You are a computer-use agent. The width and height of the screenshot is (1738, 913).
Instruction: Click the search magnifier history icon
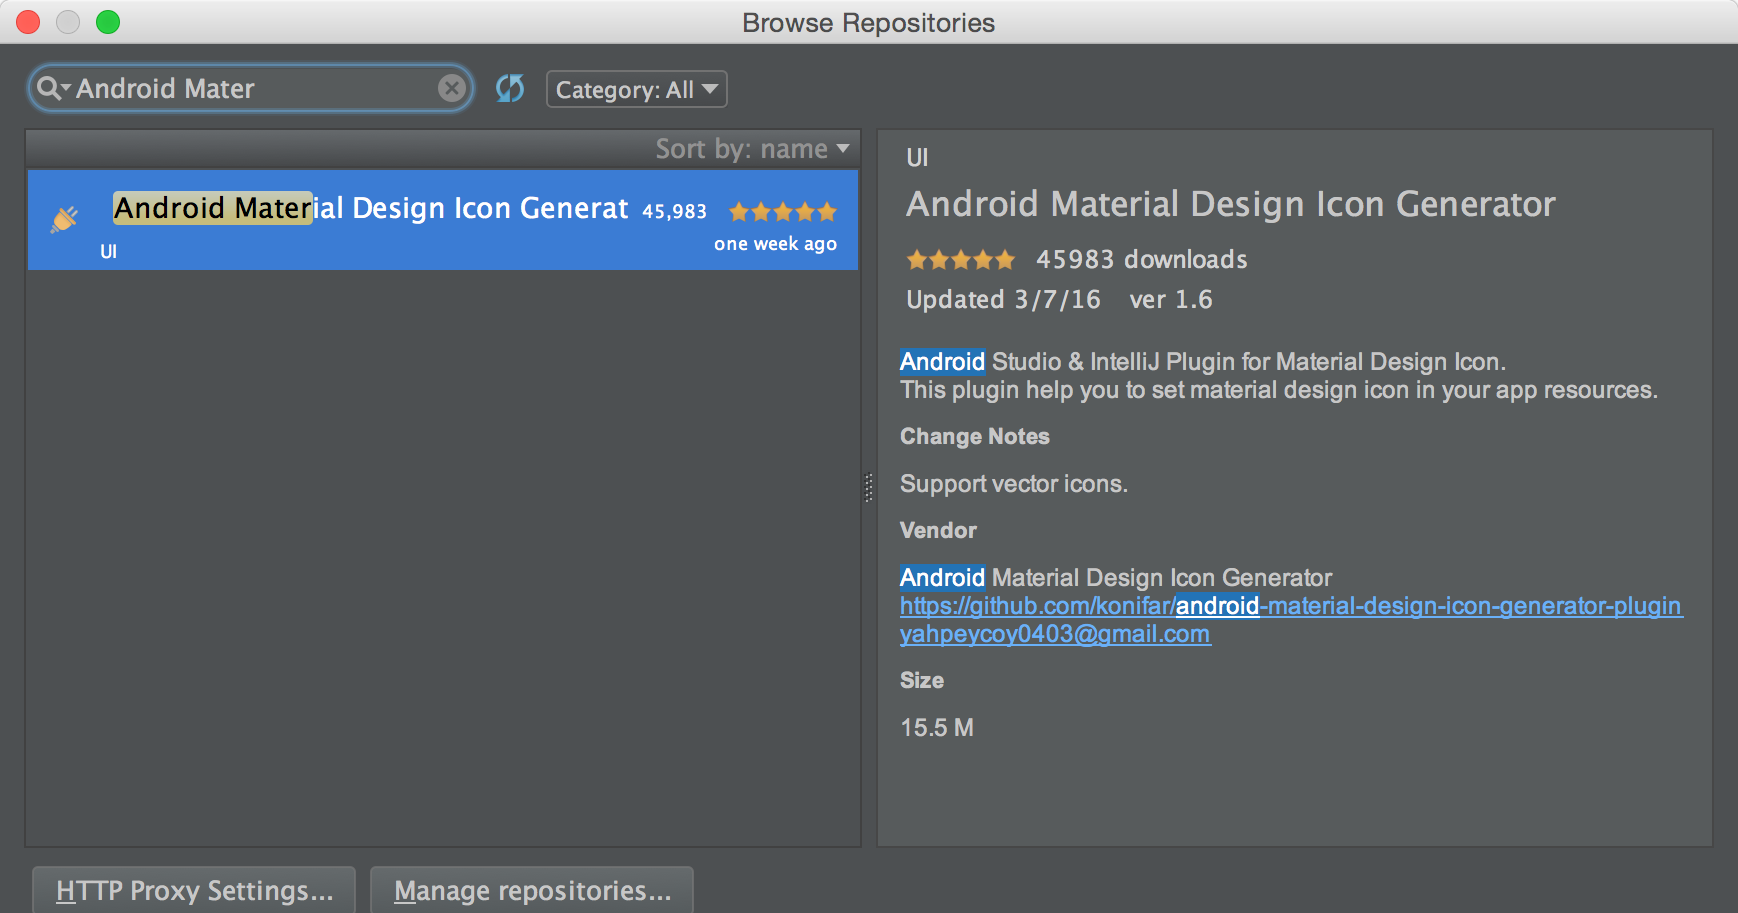pos(52,89)
